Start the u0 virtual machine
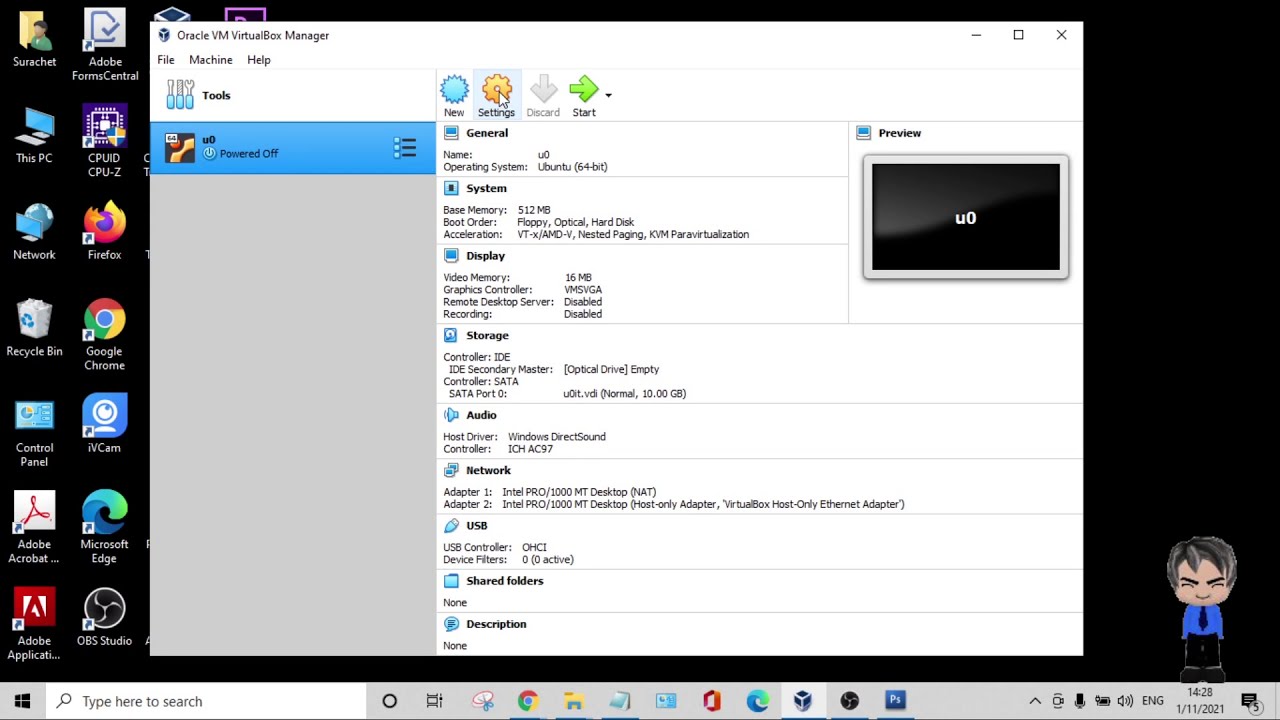The image size is (1280, 720). [x=584, y=96]
